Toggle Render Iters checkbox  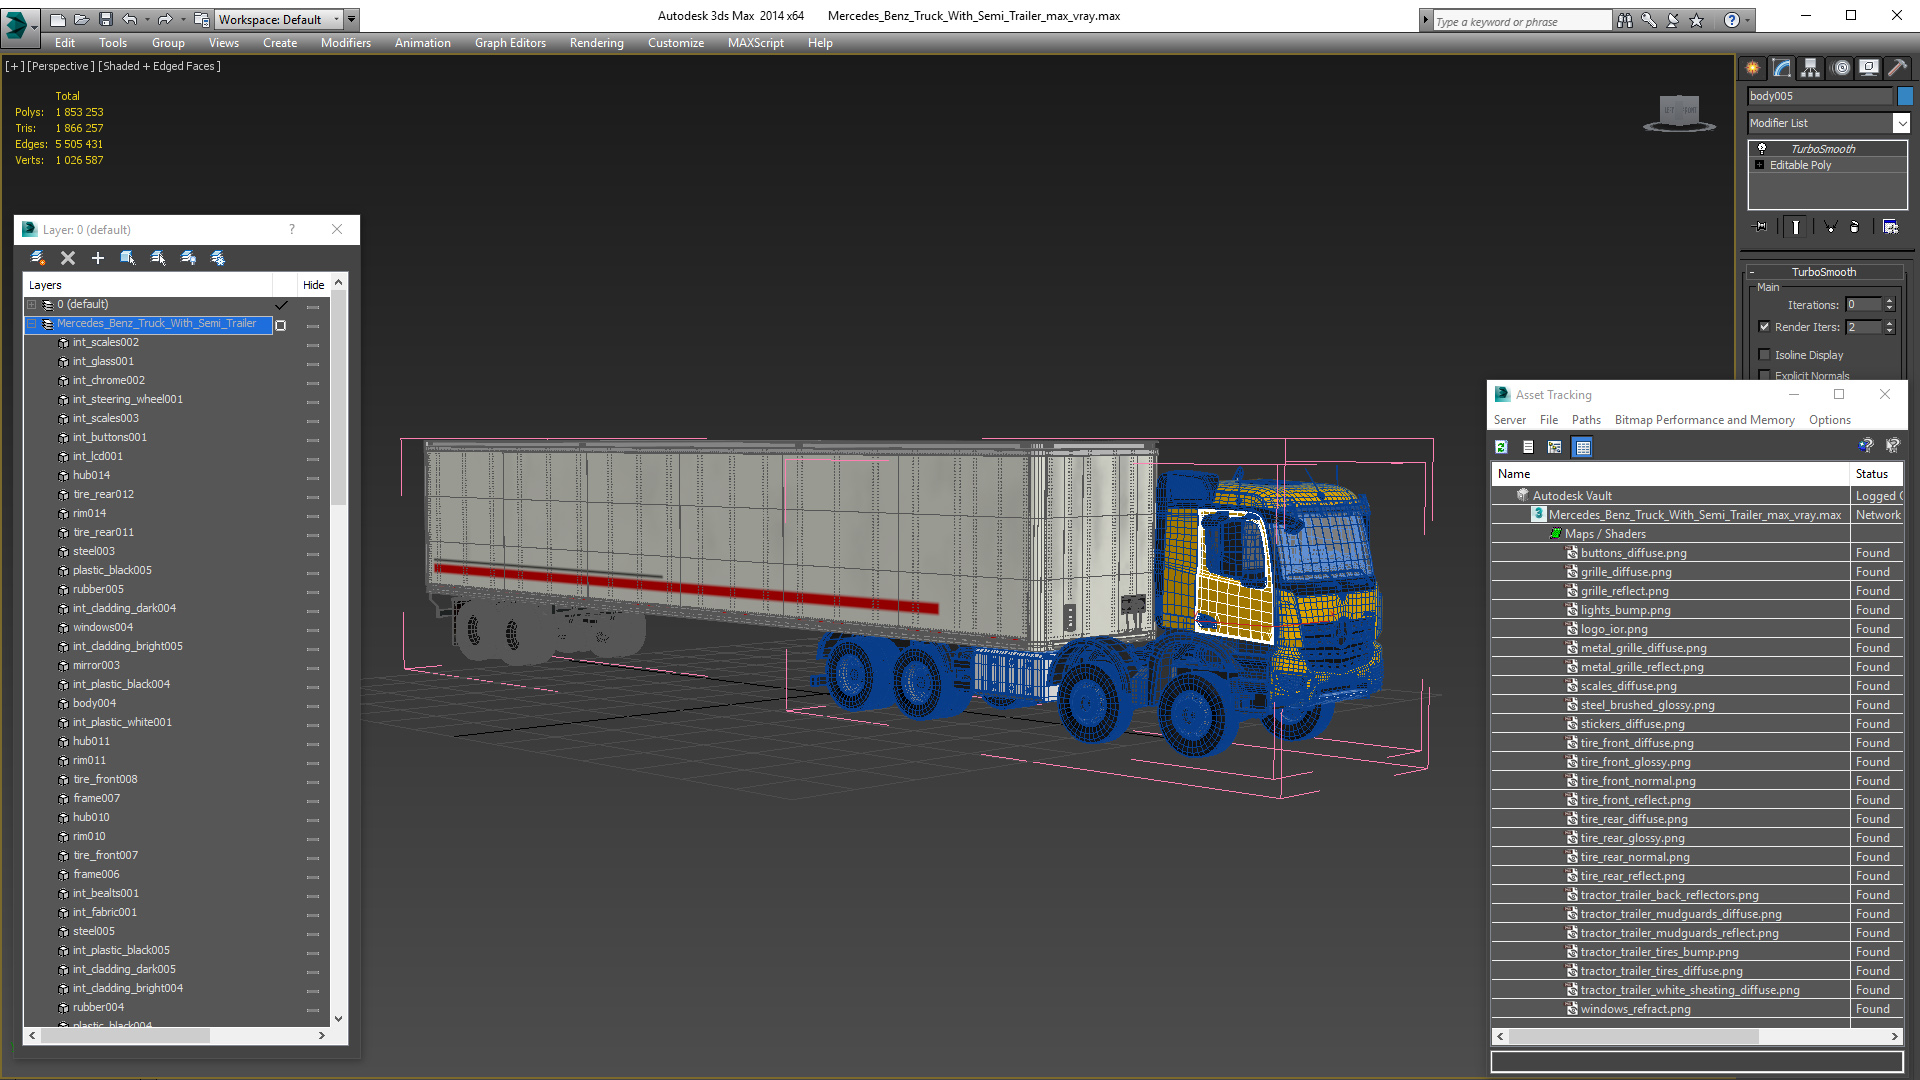coord(1764,327)
